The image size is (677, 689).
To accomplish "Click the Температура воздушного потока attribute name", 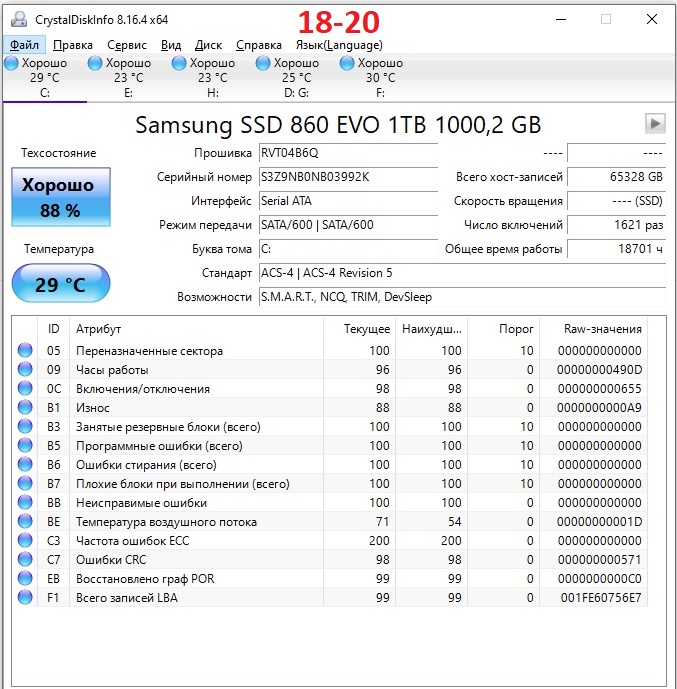I will 166,522.
